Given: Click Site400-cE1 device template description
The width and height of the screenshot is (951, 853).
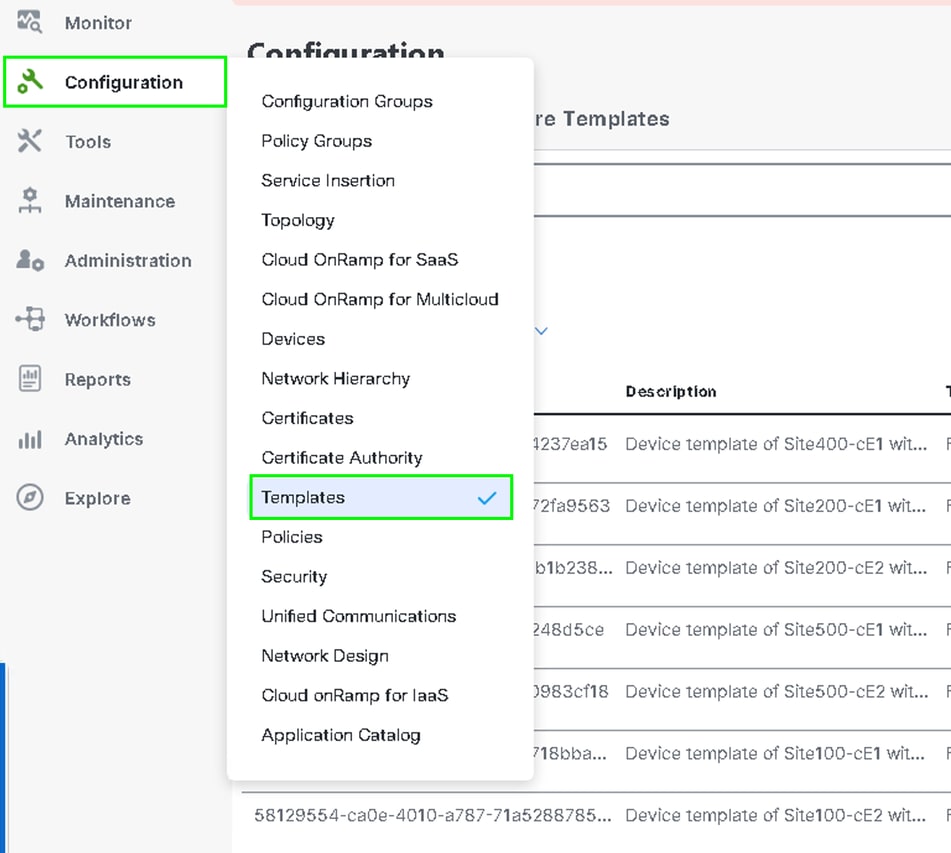Looking at the screenshot, I should click(x=776, y=444).
